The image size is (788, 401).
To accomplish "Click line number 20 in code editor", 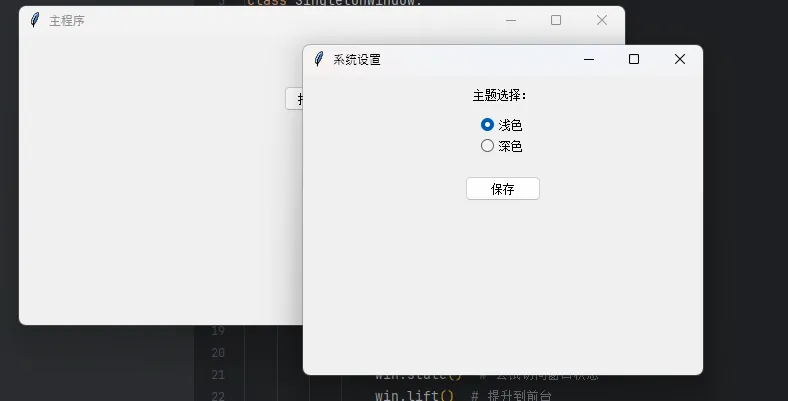I will click(x=218, y=353).
